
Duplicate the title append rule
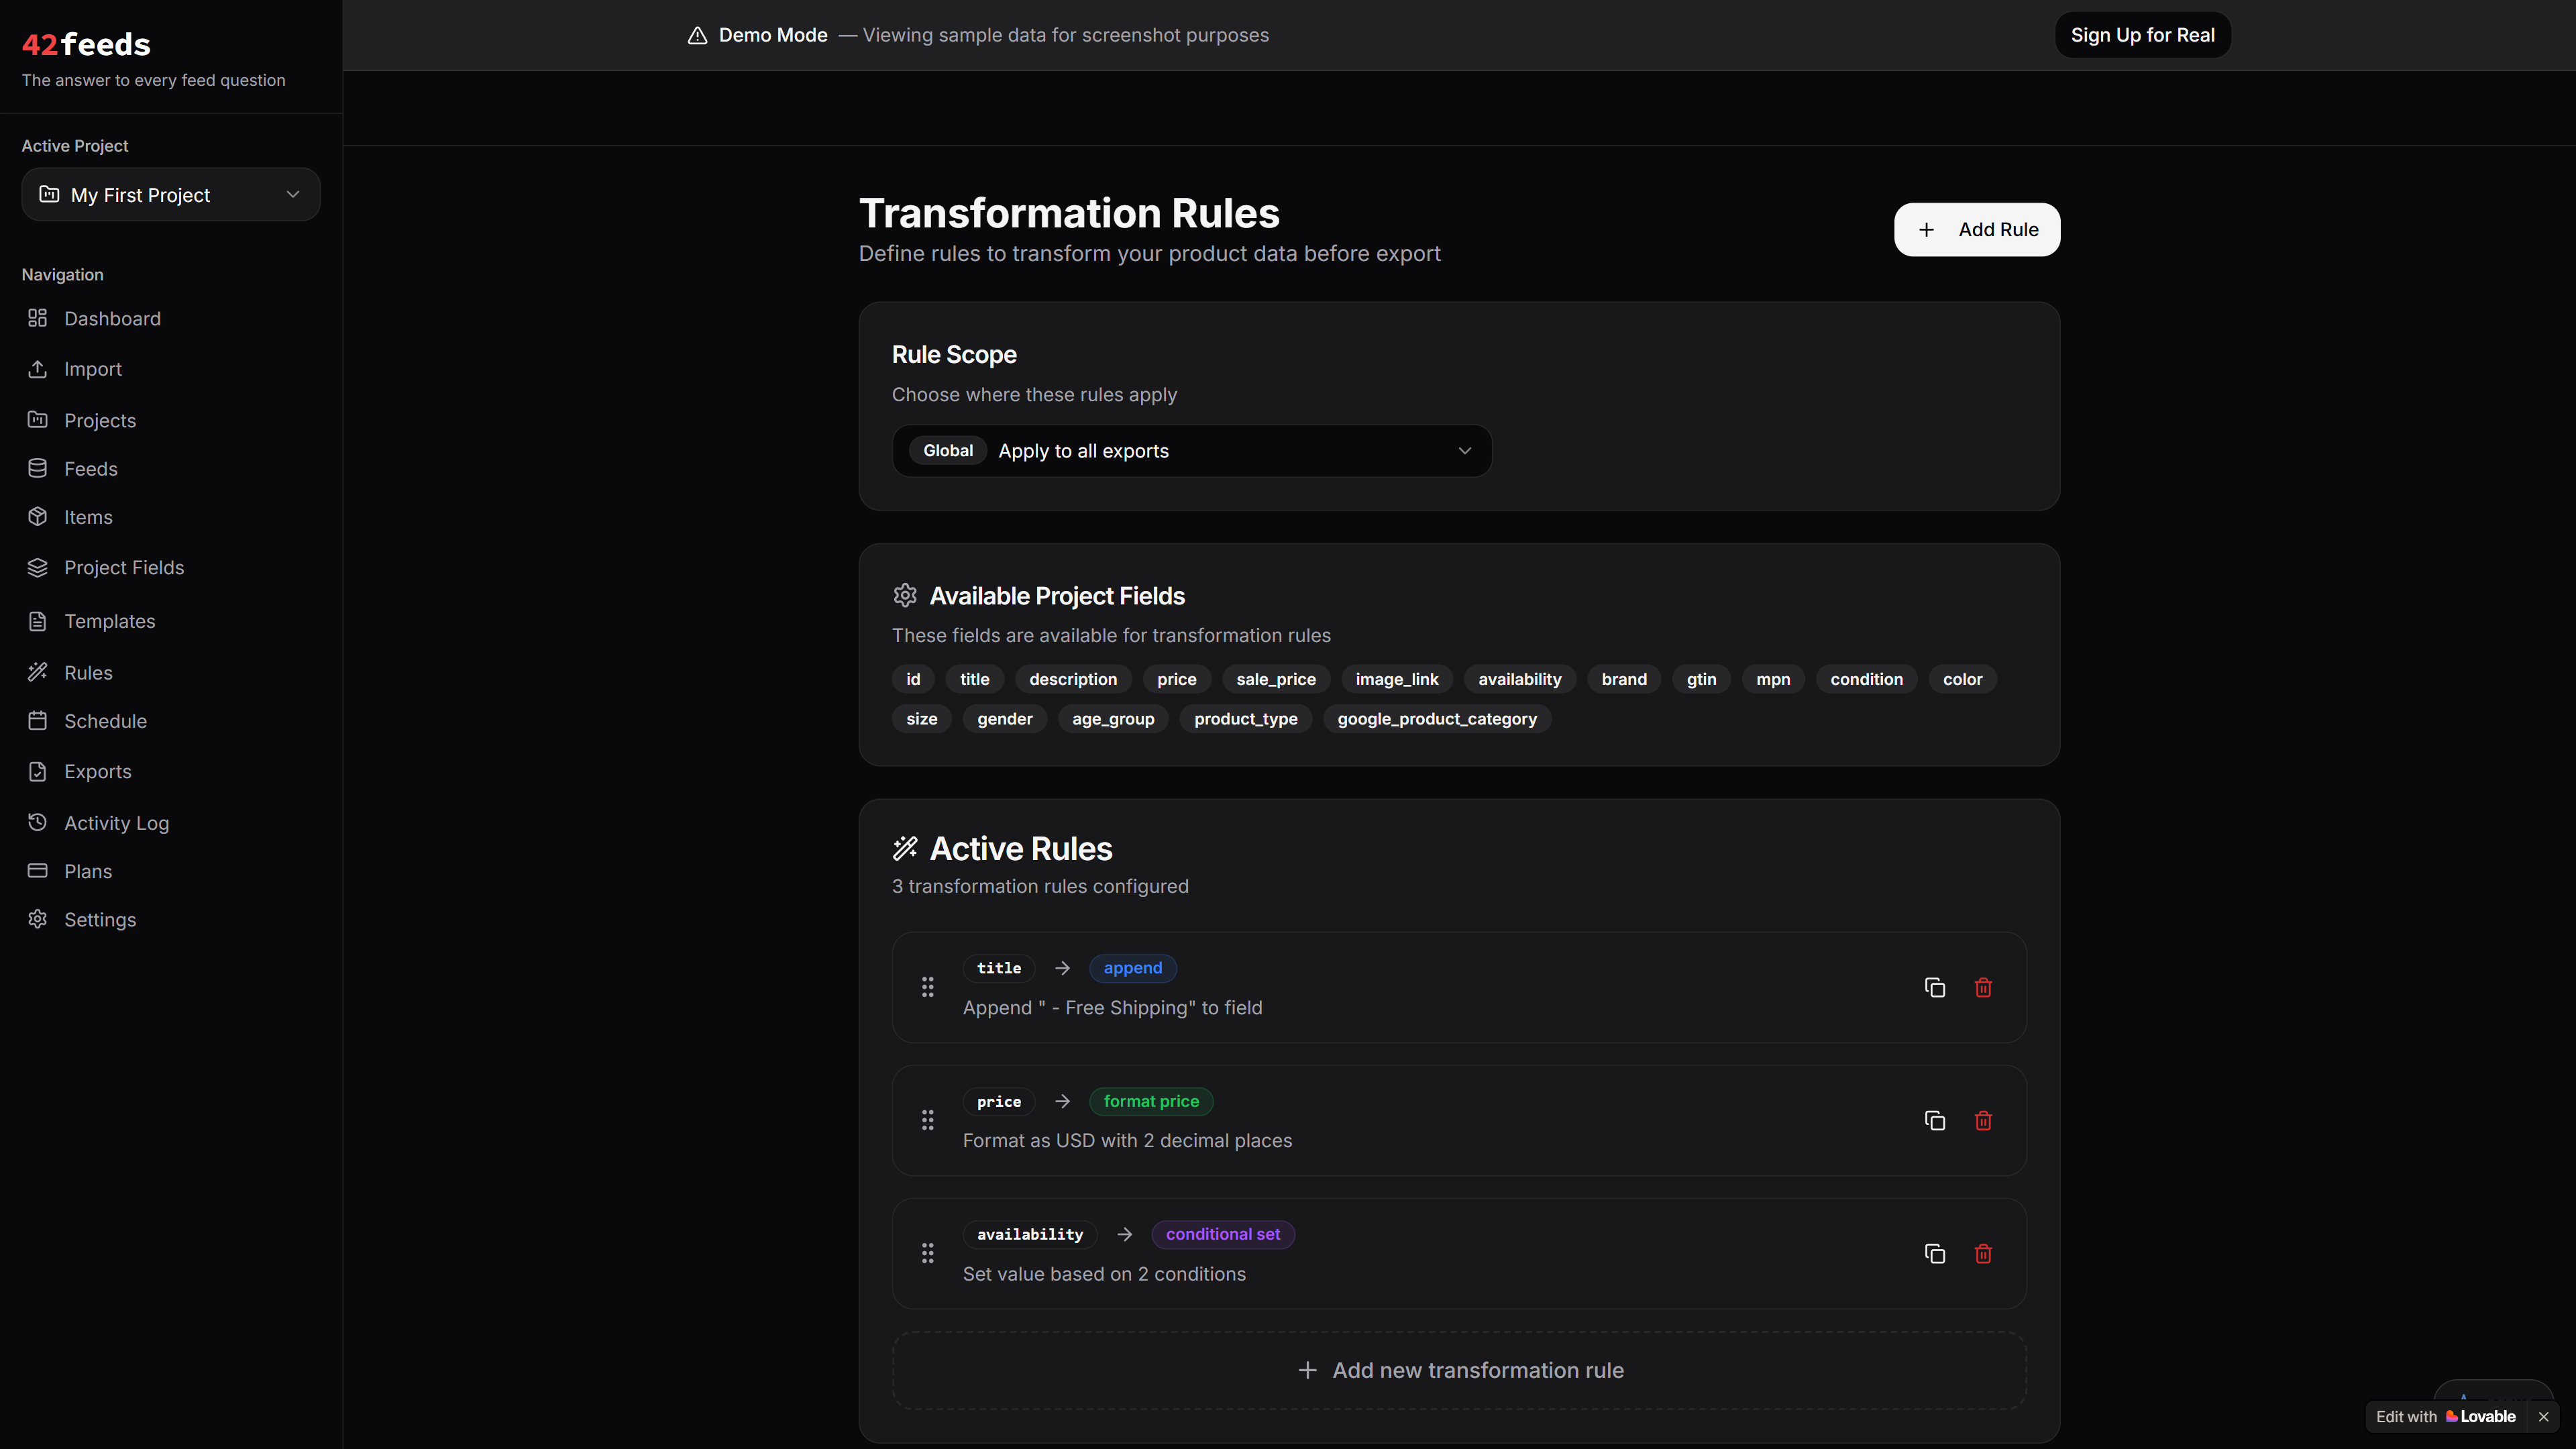click(1934, 987)
